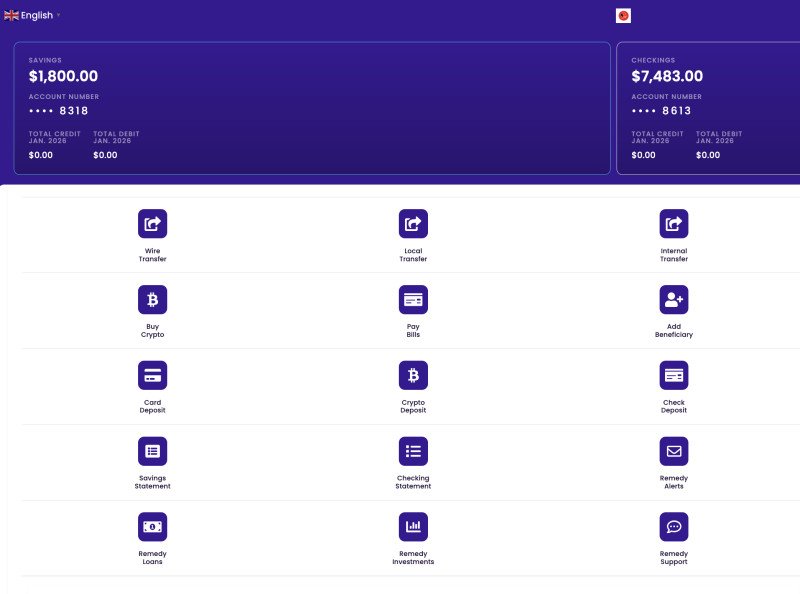Click the Remedy Support label link
Viewport: 800px width, 594px height.
coord(674,558)
